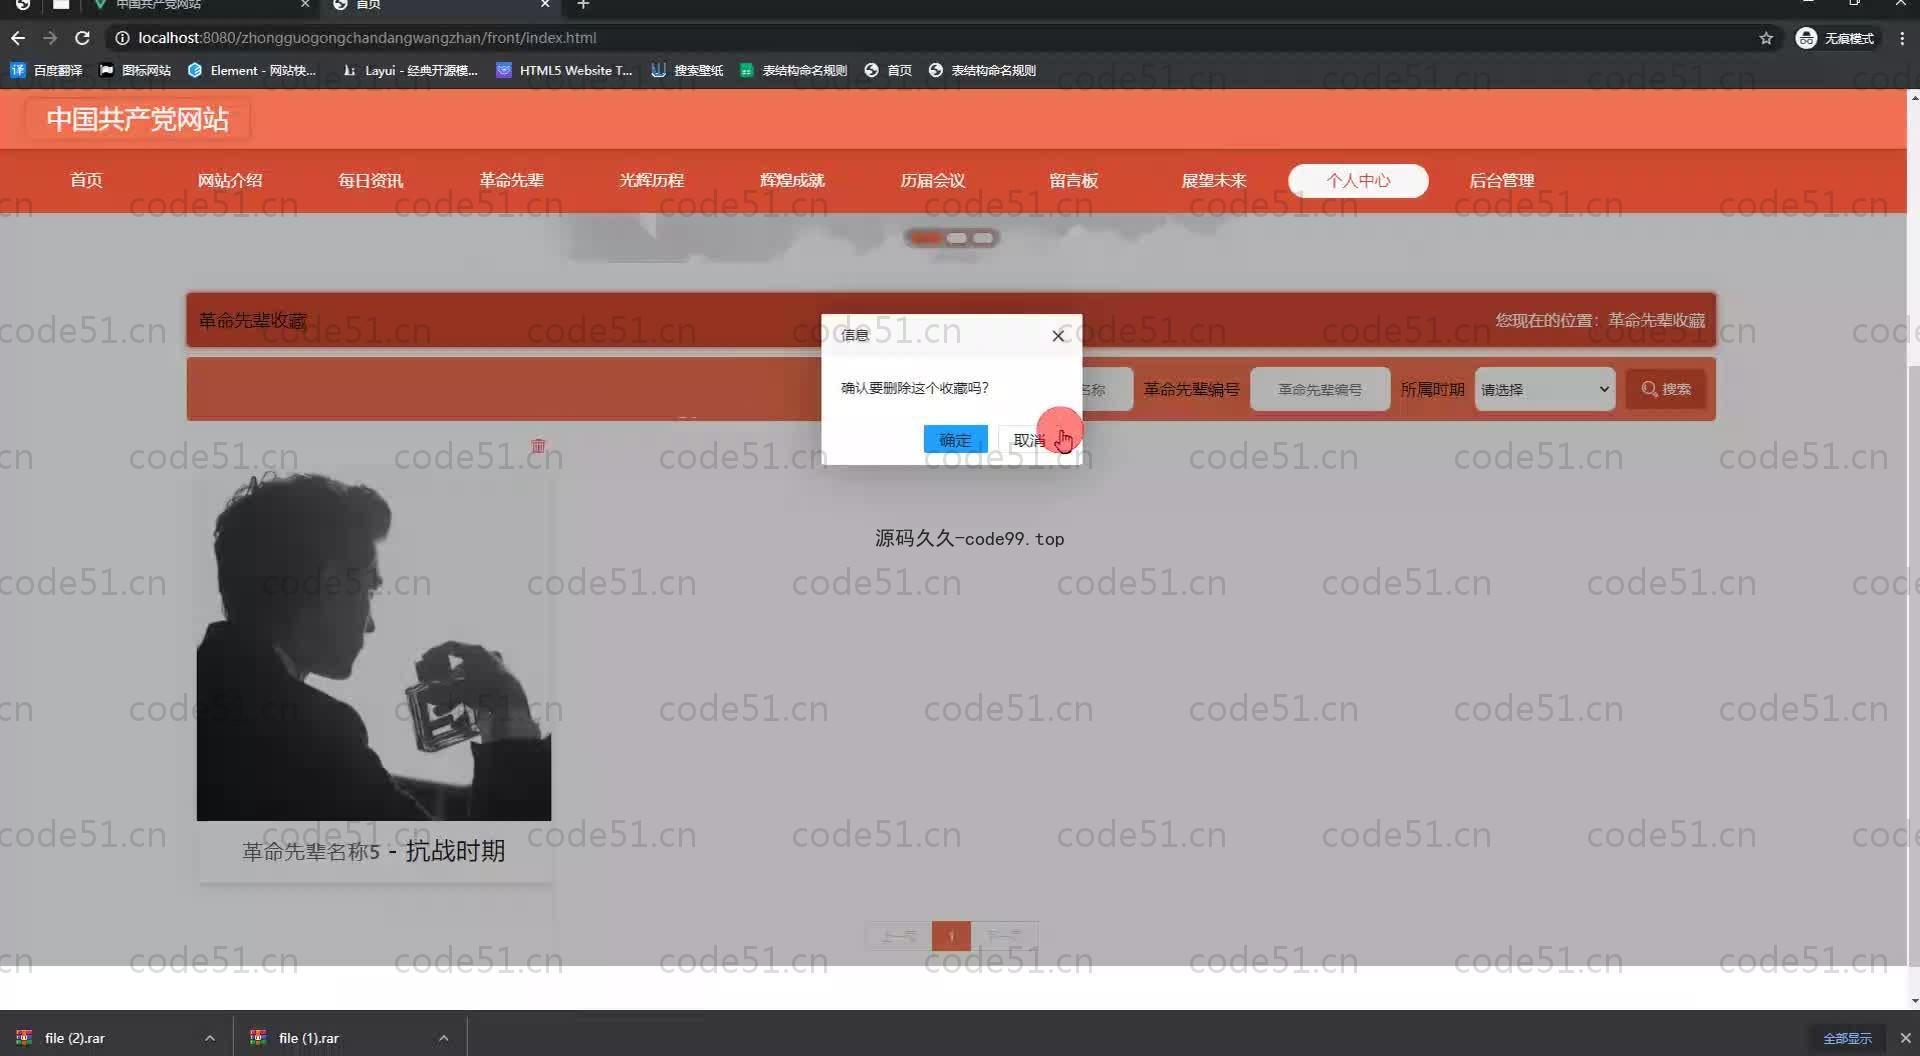Open the 历届会议 navigation item
The width and height of the screenshot is (1920, 1056).
[933, 180]
